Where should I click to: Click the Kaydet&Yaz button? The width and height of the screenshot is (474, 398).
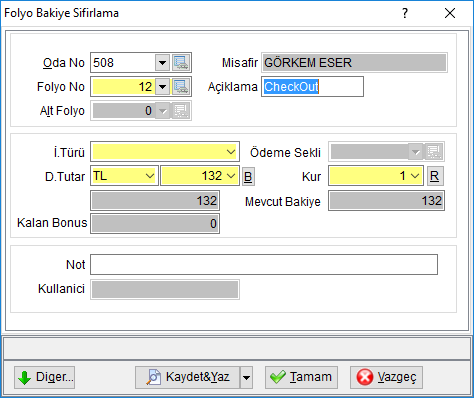tap(187, 378)
